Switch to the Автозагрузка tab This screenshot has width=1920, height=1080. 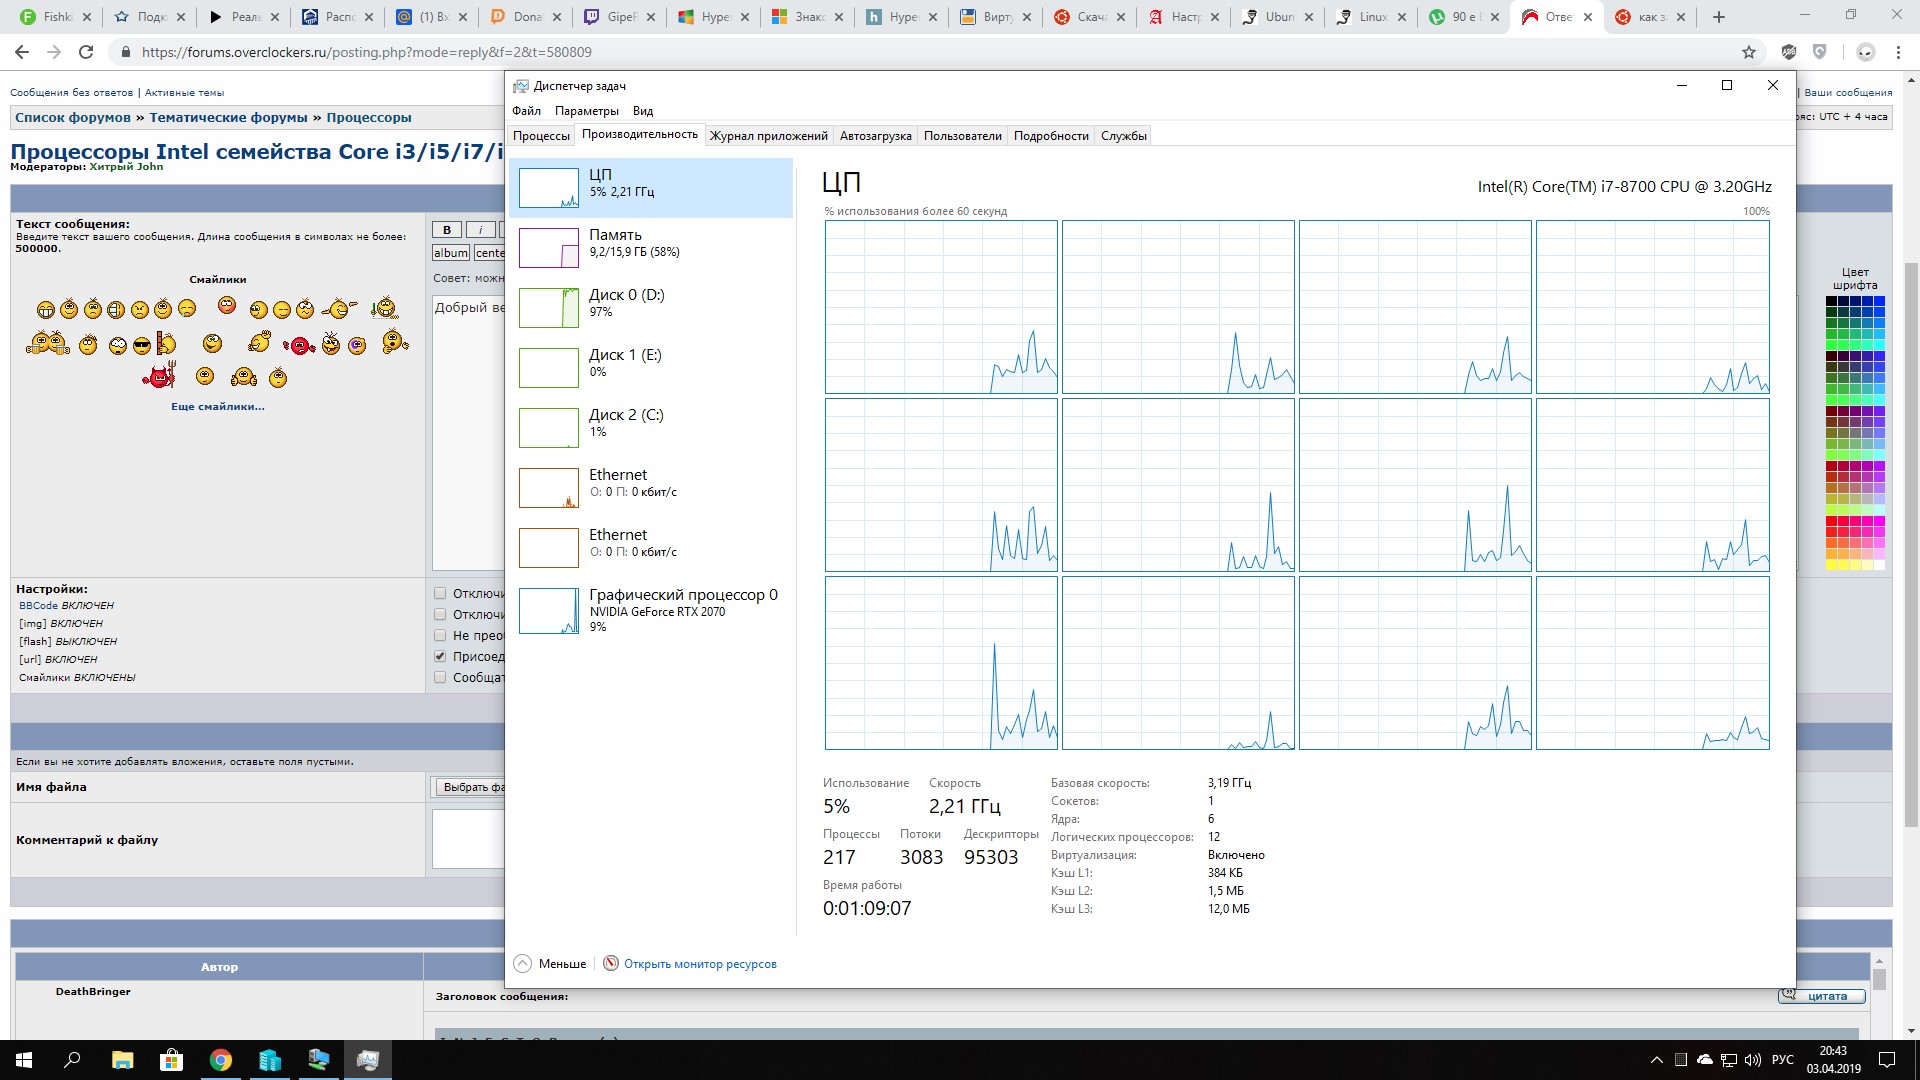point(875,136)
